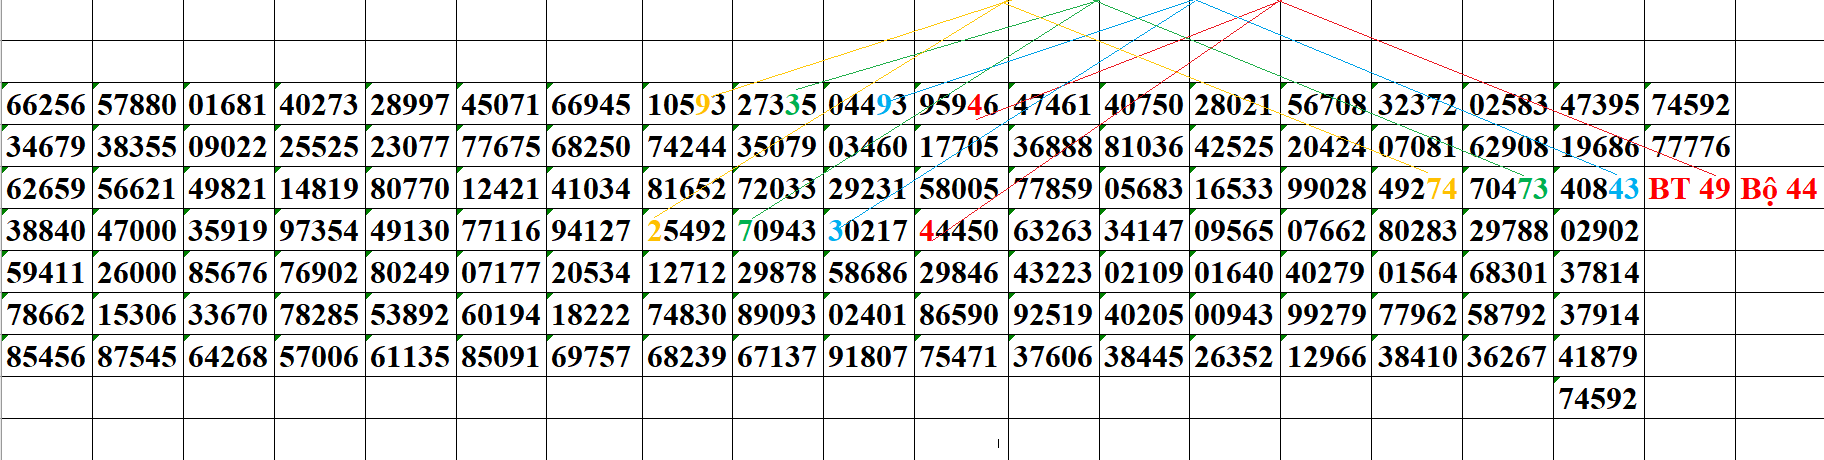
Task: Select cell 40843 ending in blue 43
Action: click(x=1599, y=189)
